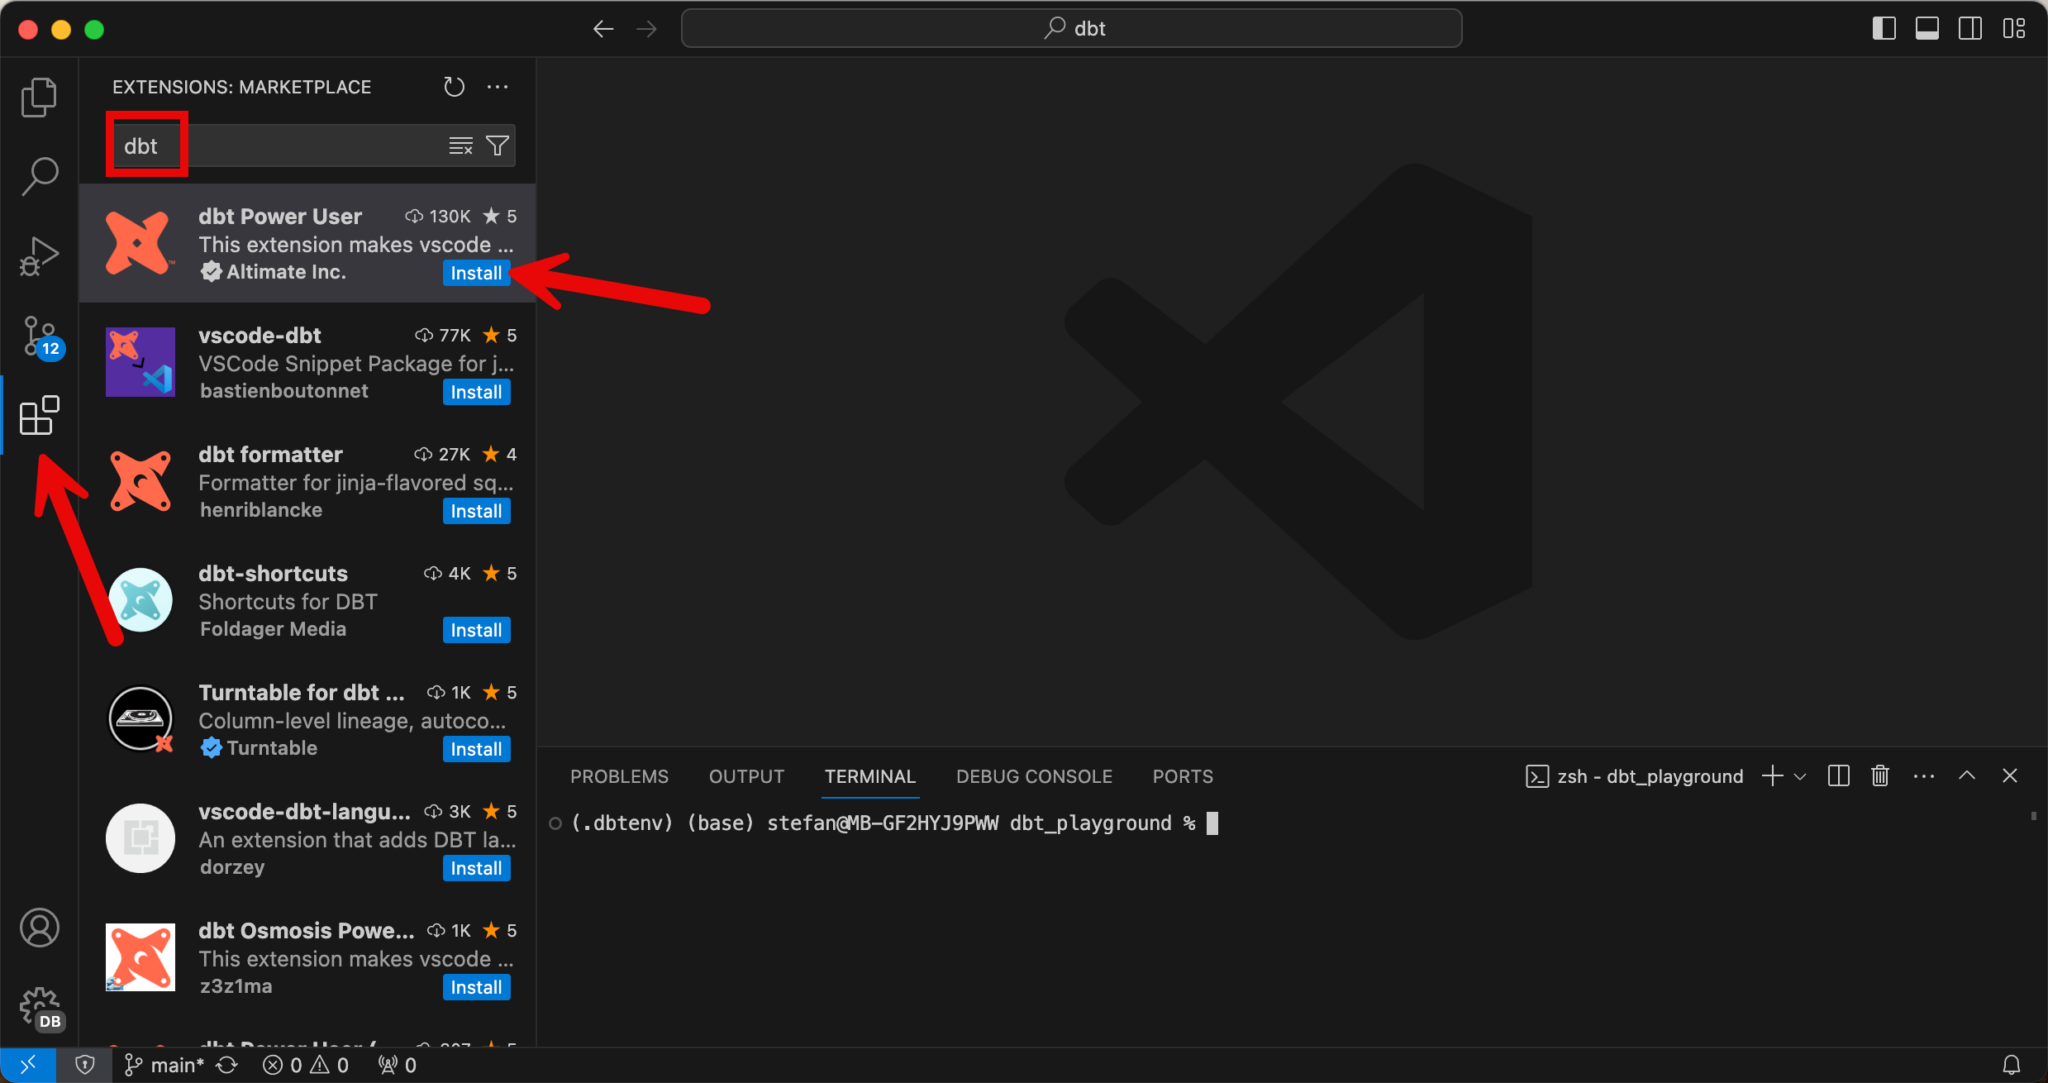Screen dimensions: 2048x1083
Task: Open the main* git branch picker
Action: pyautogui.click(x=165, y=1065)
